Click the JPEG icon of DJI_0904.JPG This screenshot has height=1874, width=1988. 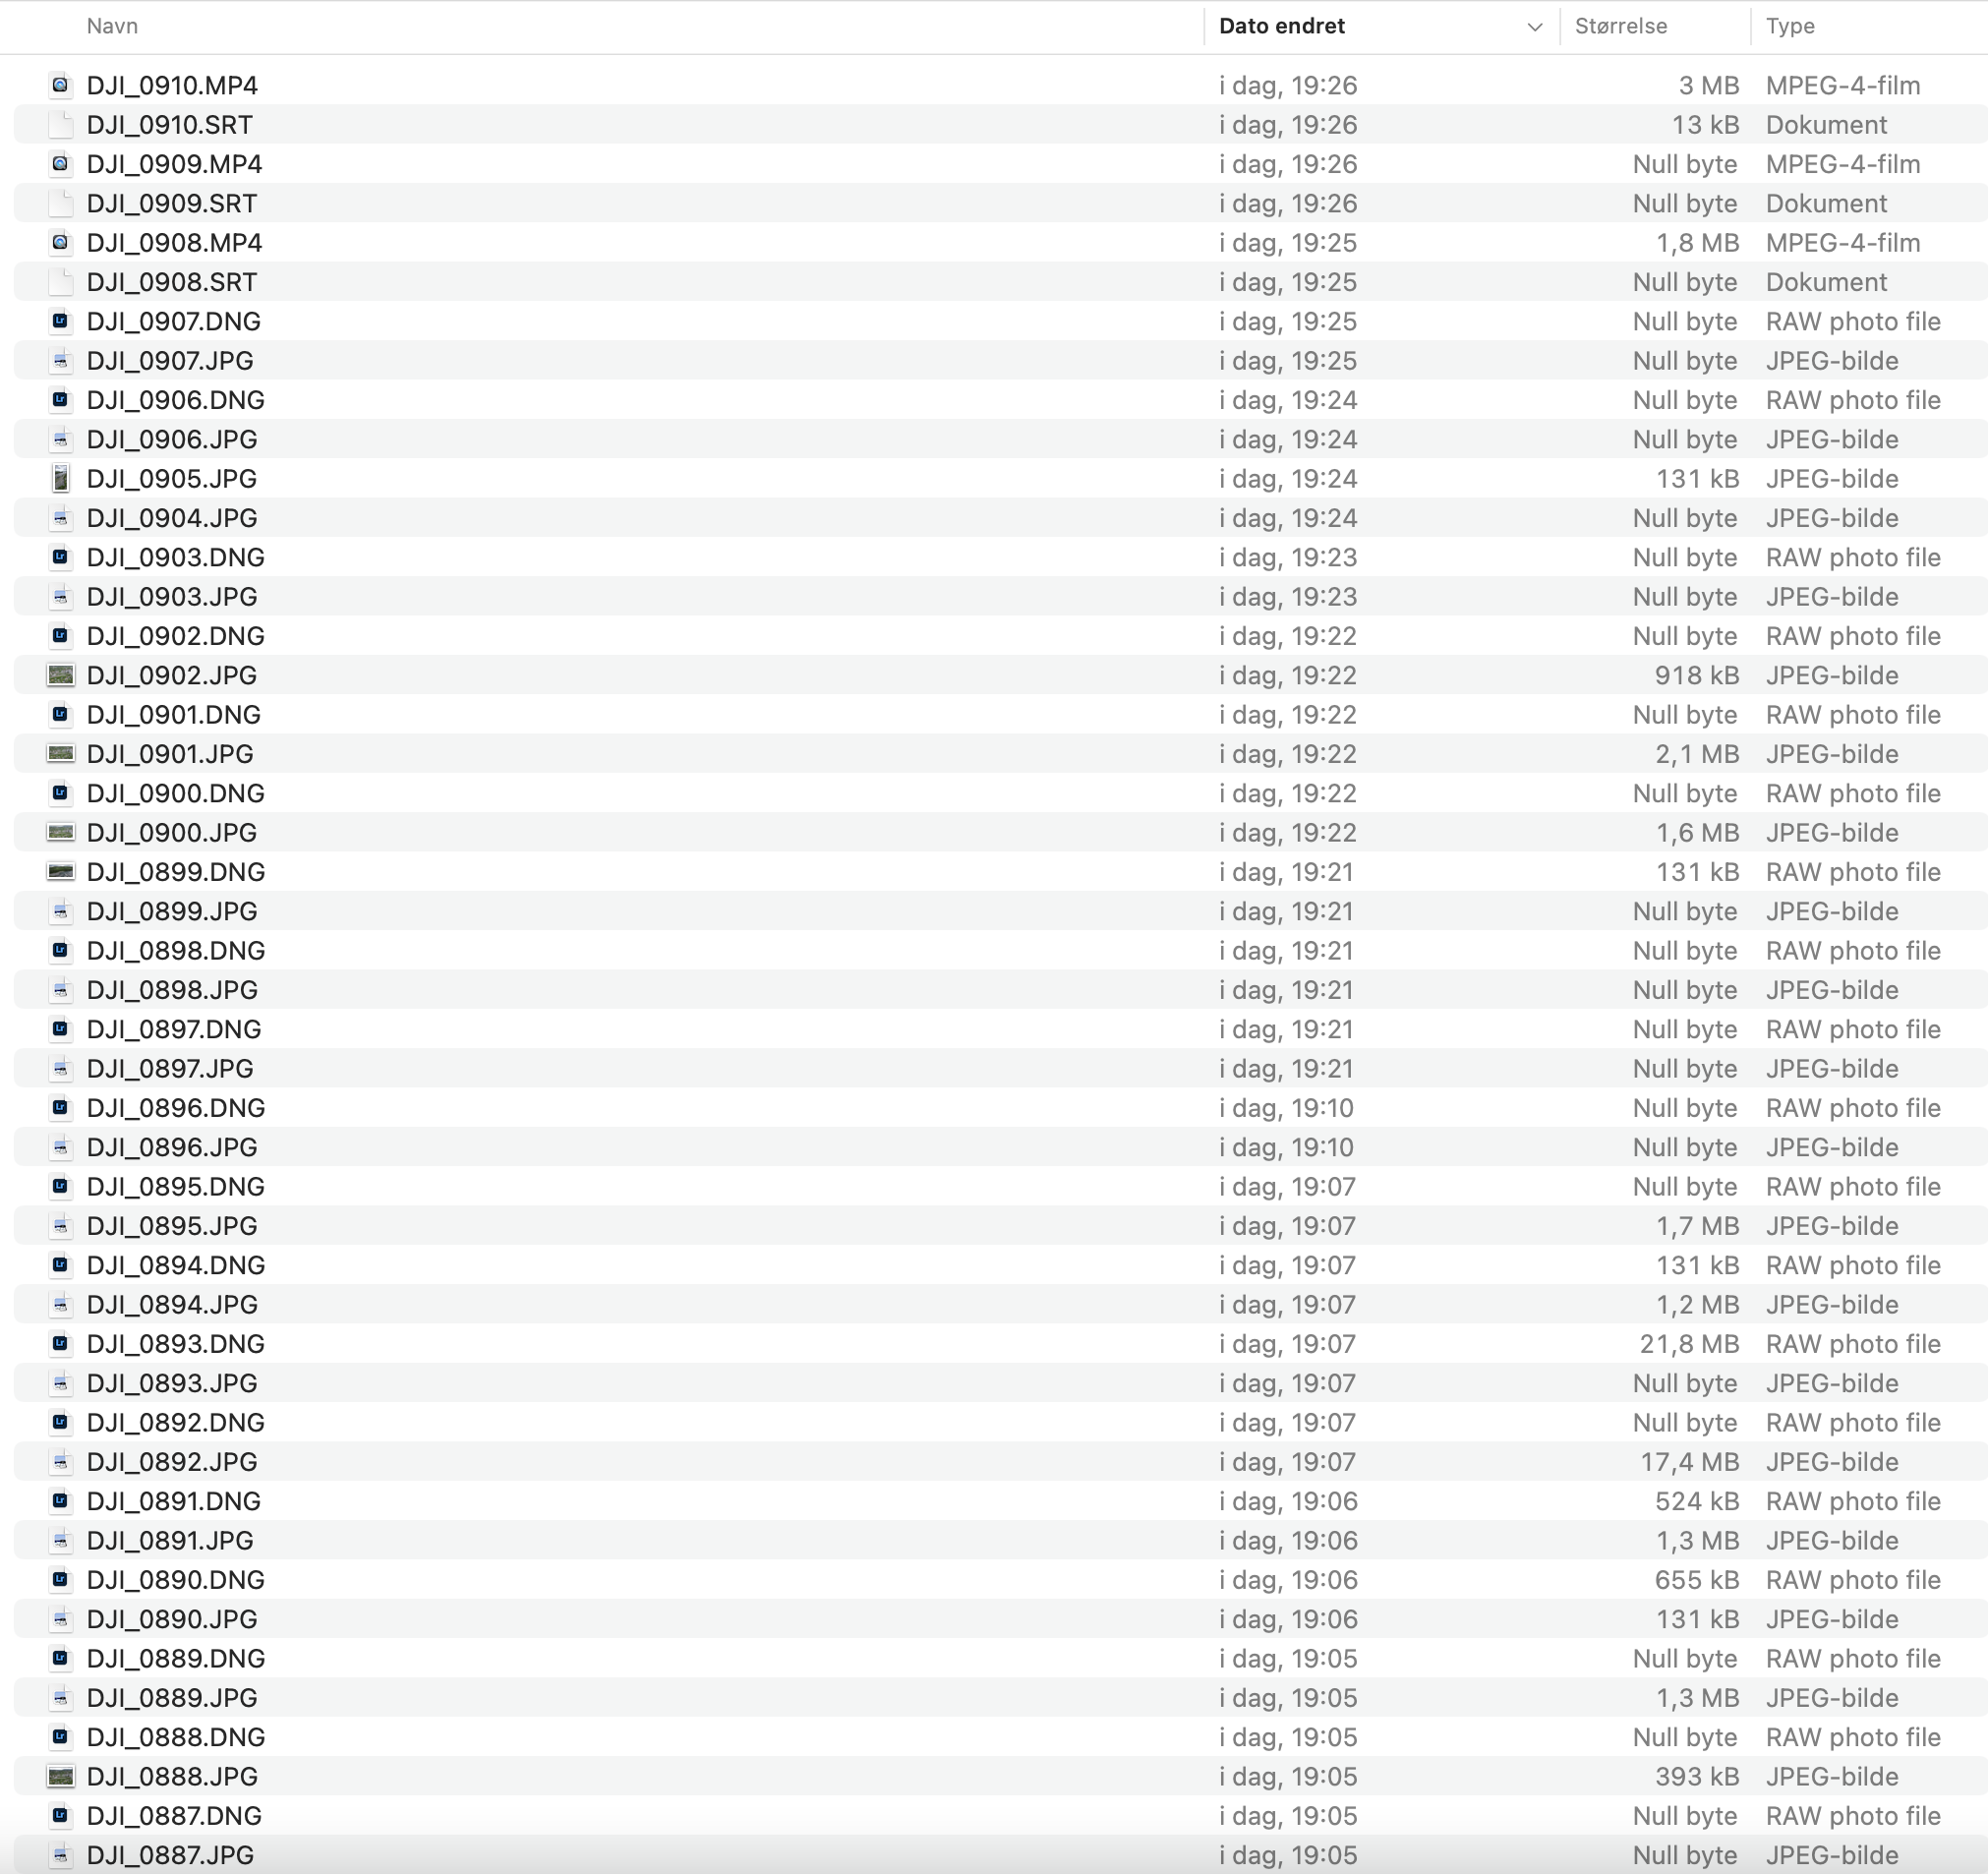click(x=61, y=518)
